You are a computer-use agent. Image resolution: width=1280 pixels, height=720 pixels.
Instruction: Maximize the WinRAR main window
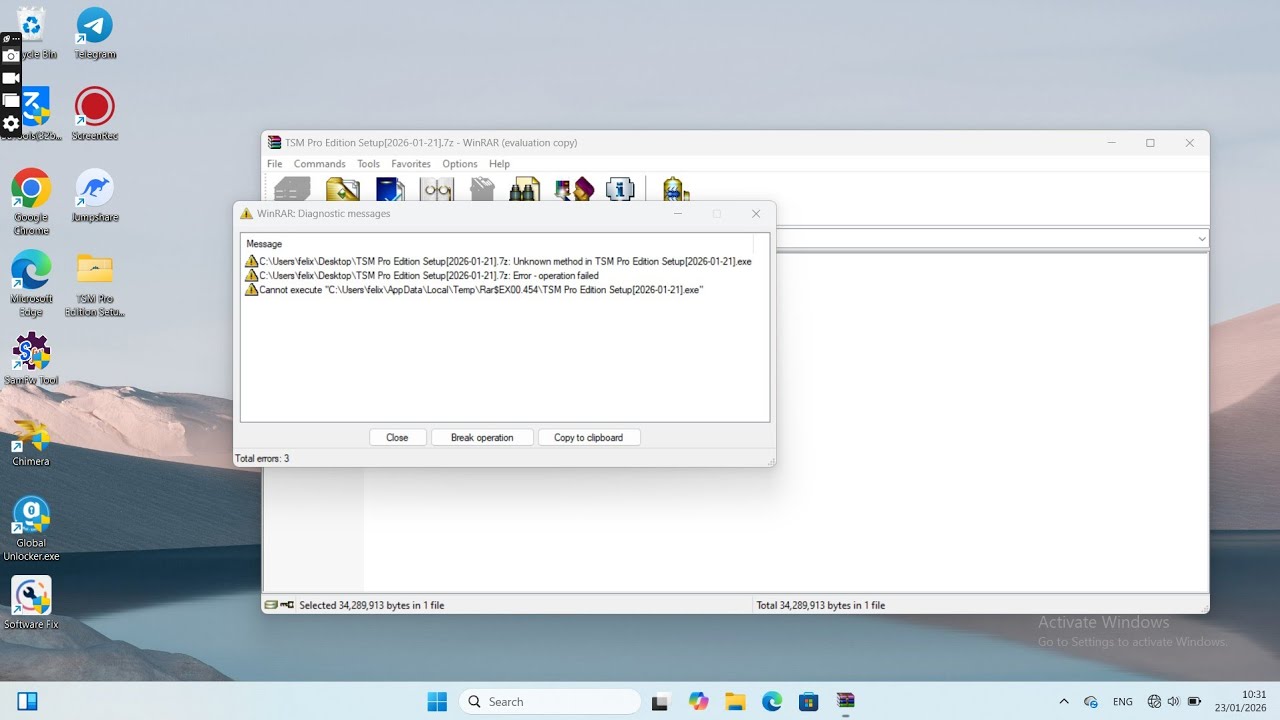coord(1150,143)
